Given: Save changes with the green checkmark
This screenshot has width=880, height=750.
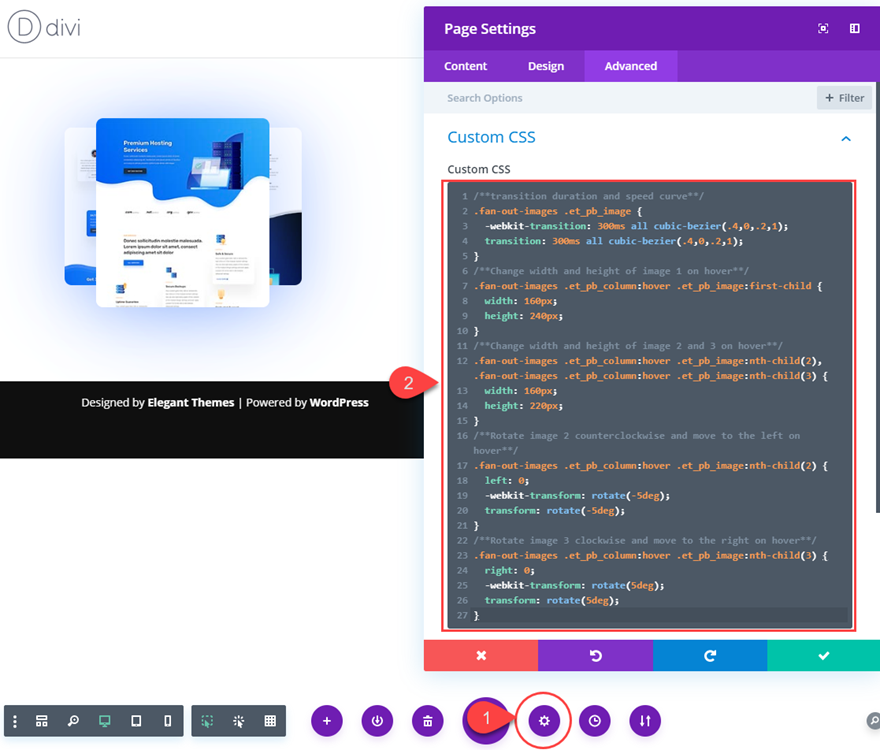Looking at the screenshot, I should click(823, 657).
